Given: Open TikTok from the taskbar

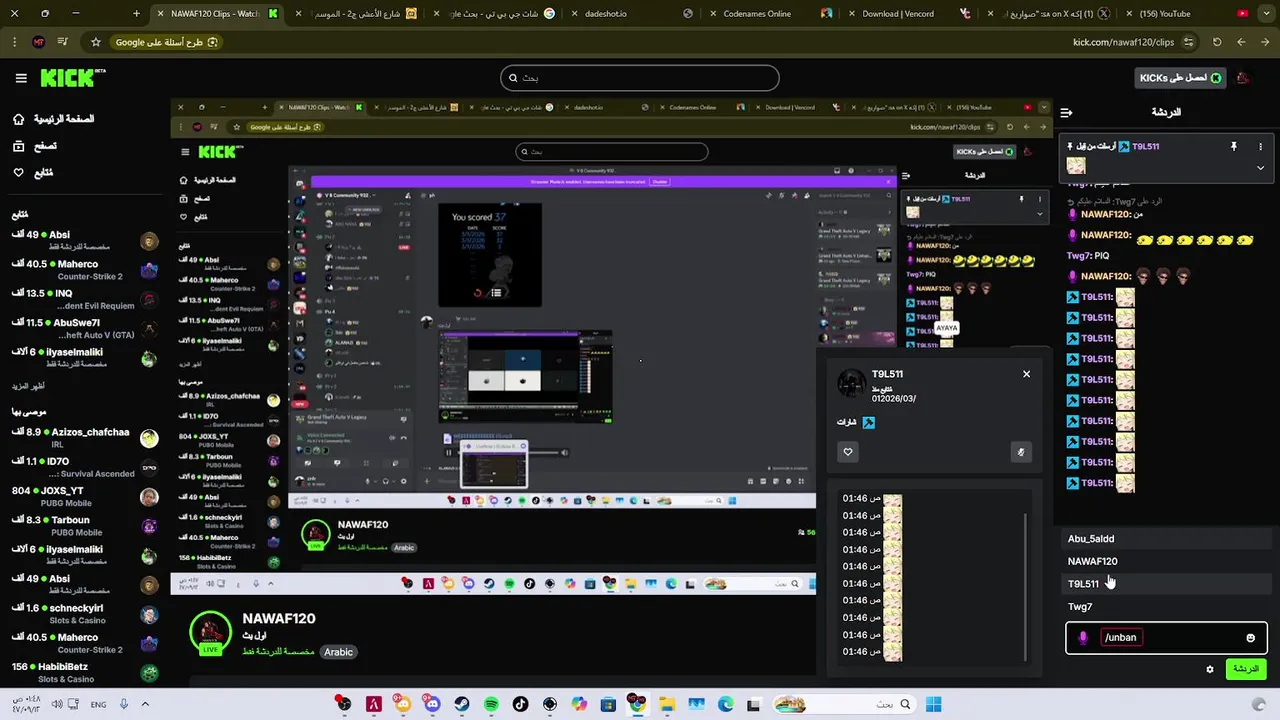Looking at the screenshot, I should 520,705.
